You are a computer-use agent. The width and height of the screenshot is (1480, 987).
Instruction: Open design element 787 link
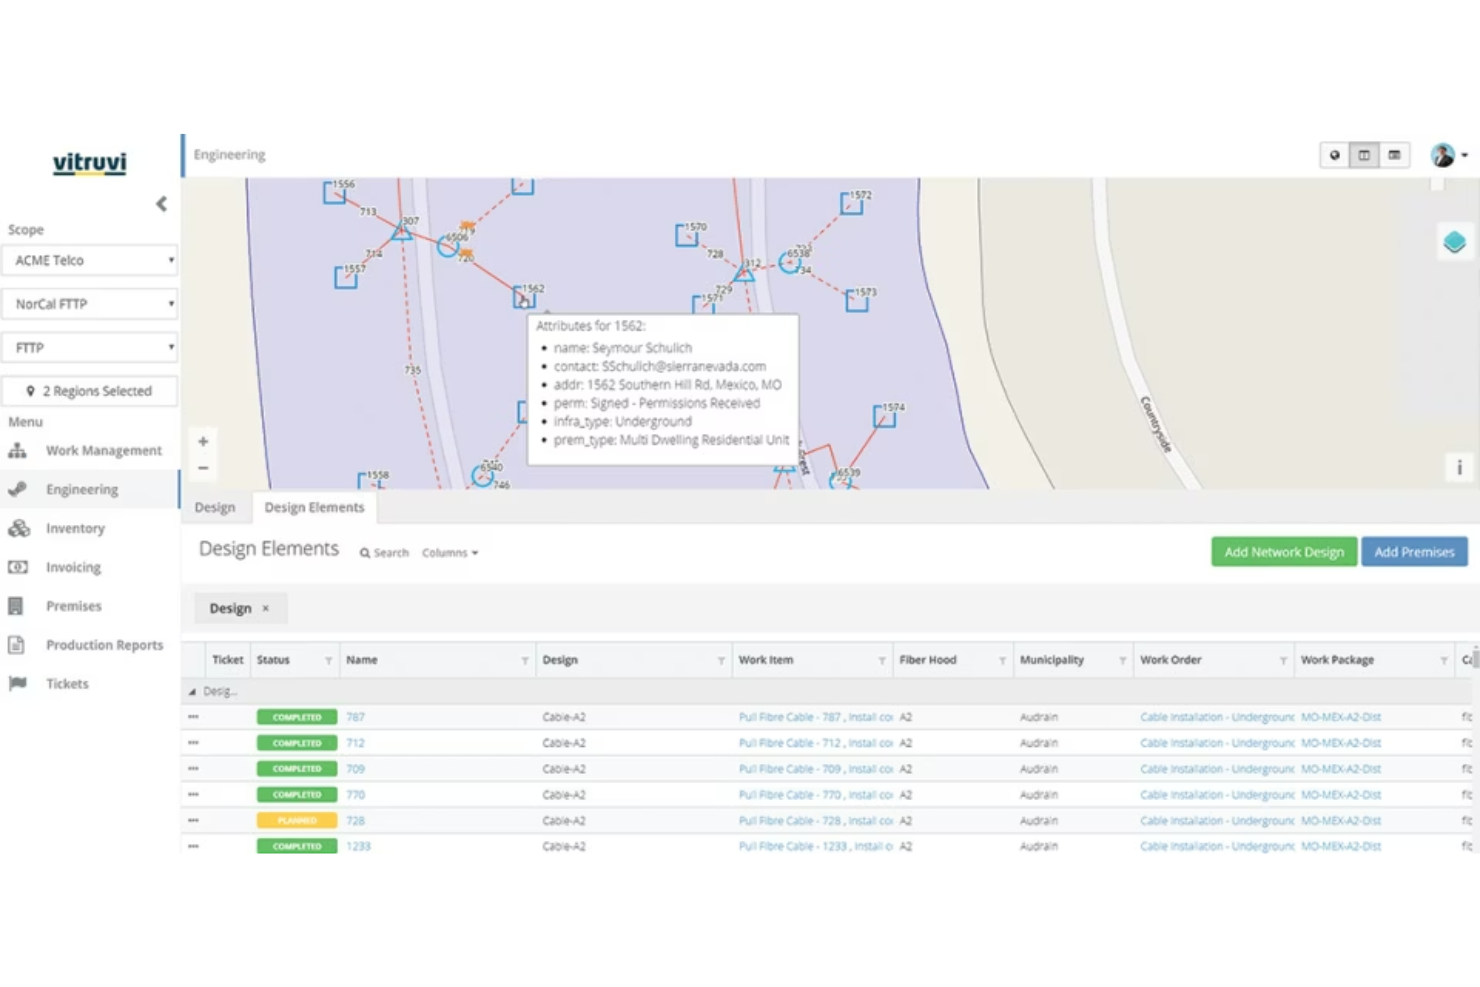358,717
